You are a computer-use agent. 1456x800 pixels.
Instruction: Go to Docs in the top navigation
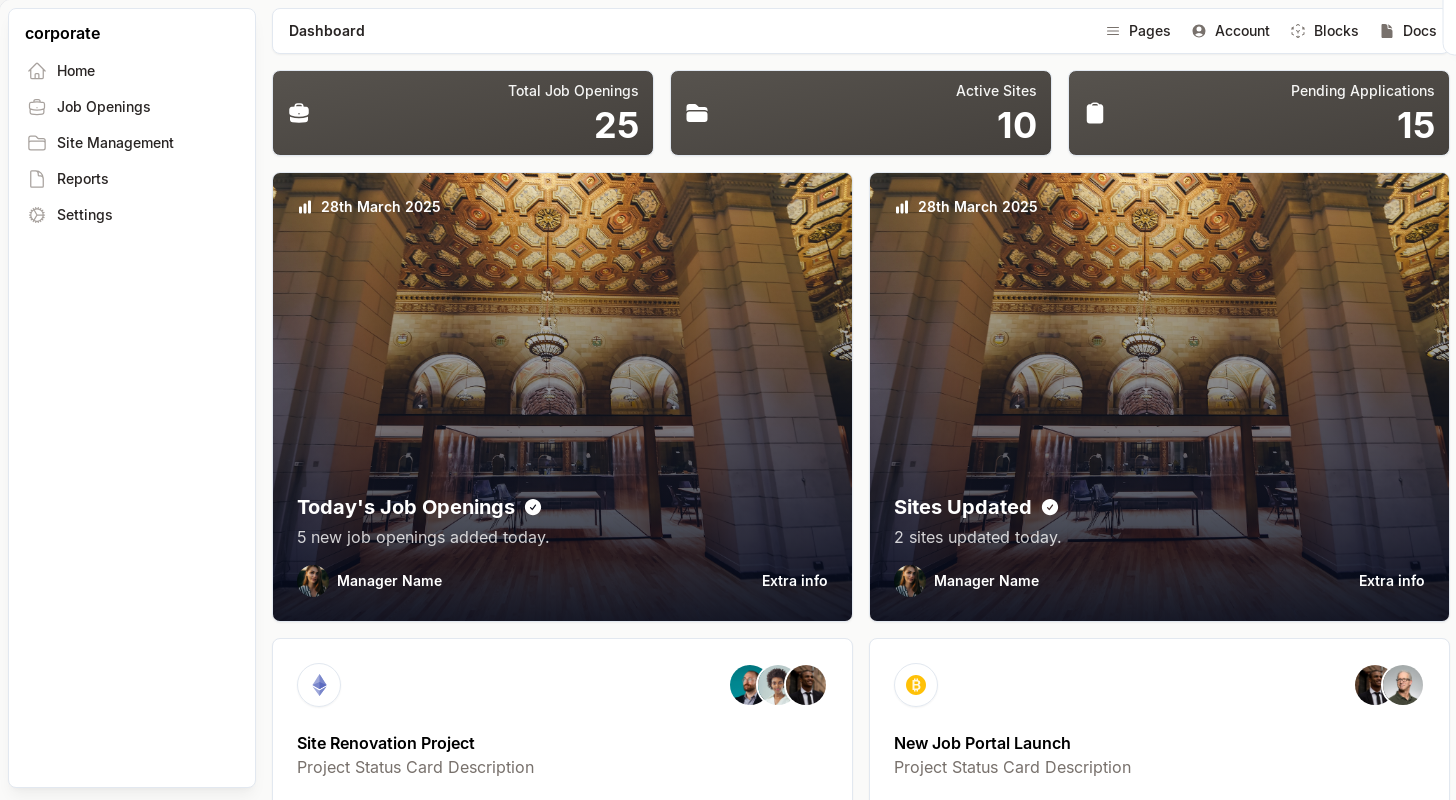coord(1408,31)
